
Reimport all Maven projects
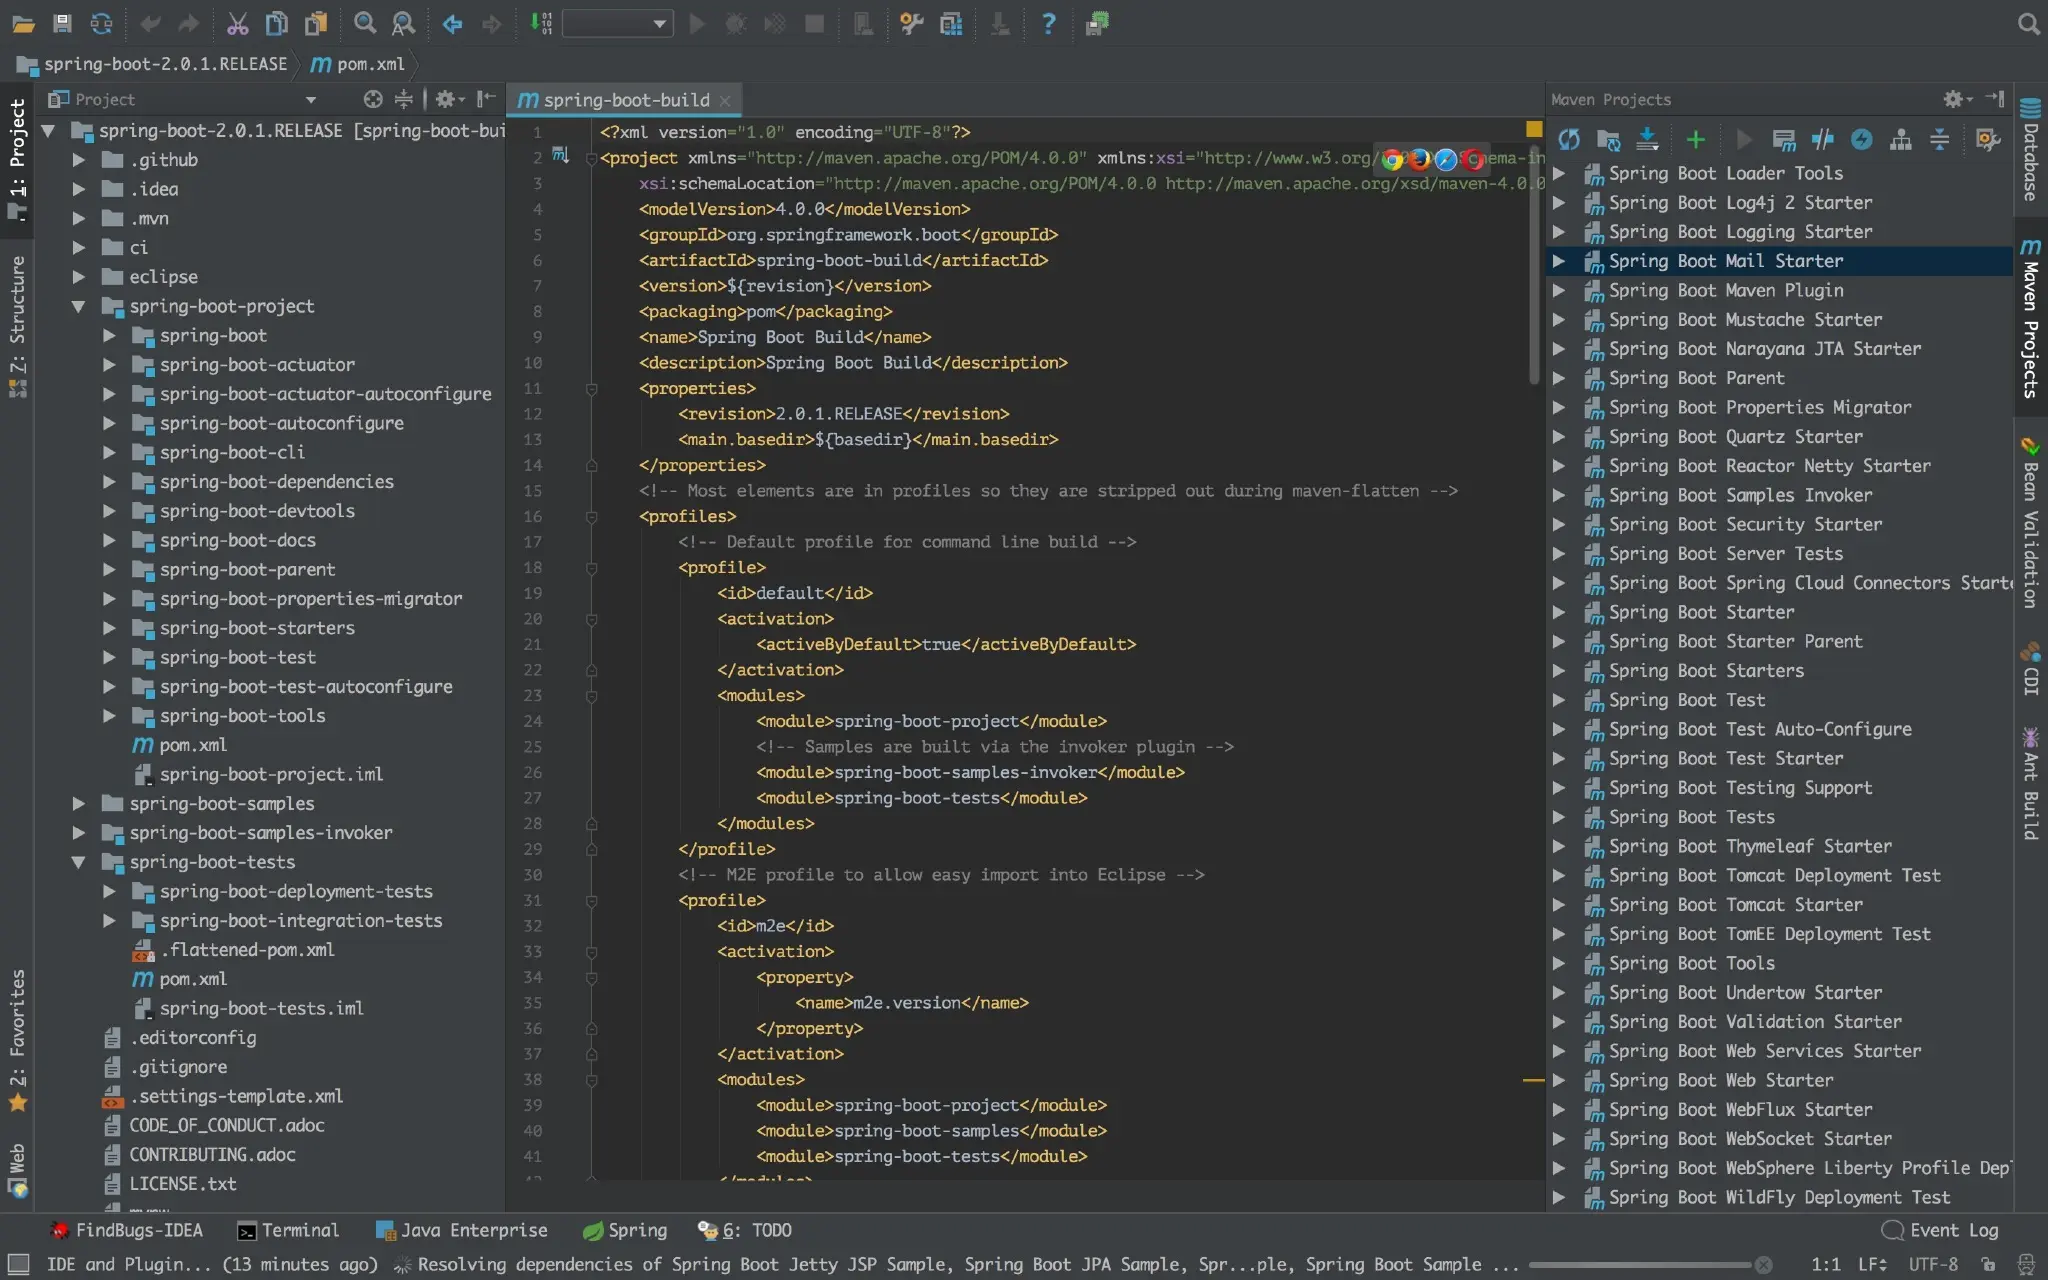(x=1569, y=140)
